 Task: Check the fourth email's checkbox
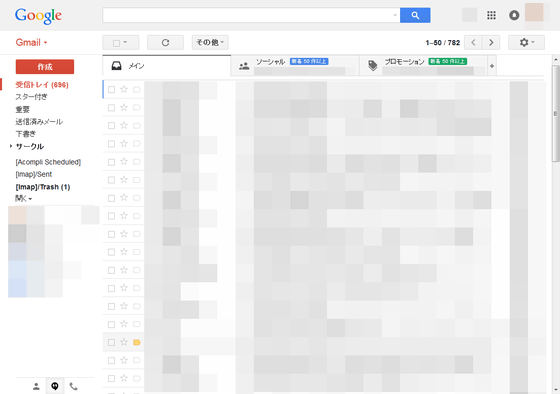click(111, 144)
